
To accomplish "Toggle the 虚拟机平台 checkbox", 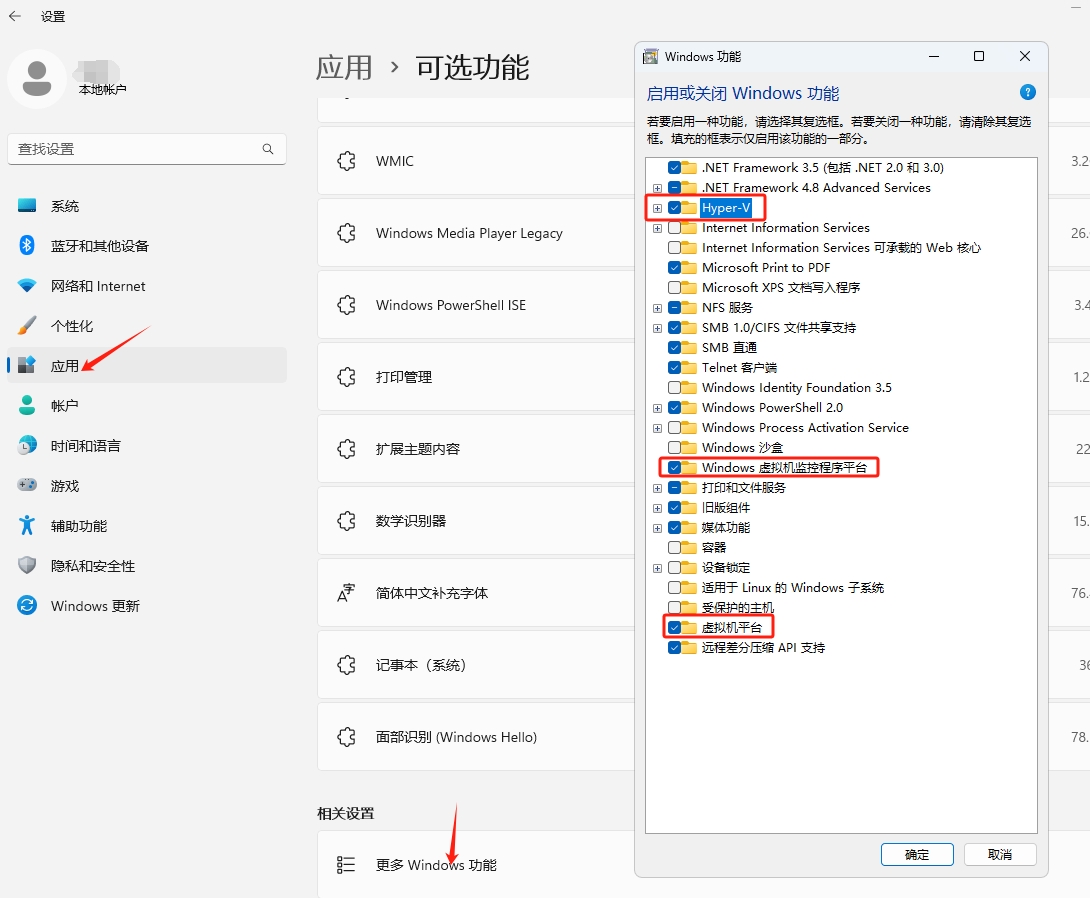I will click(x=674, y=628).
